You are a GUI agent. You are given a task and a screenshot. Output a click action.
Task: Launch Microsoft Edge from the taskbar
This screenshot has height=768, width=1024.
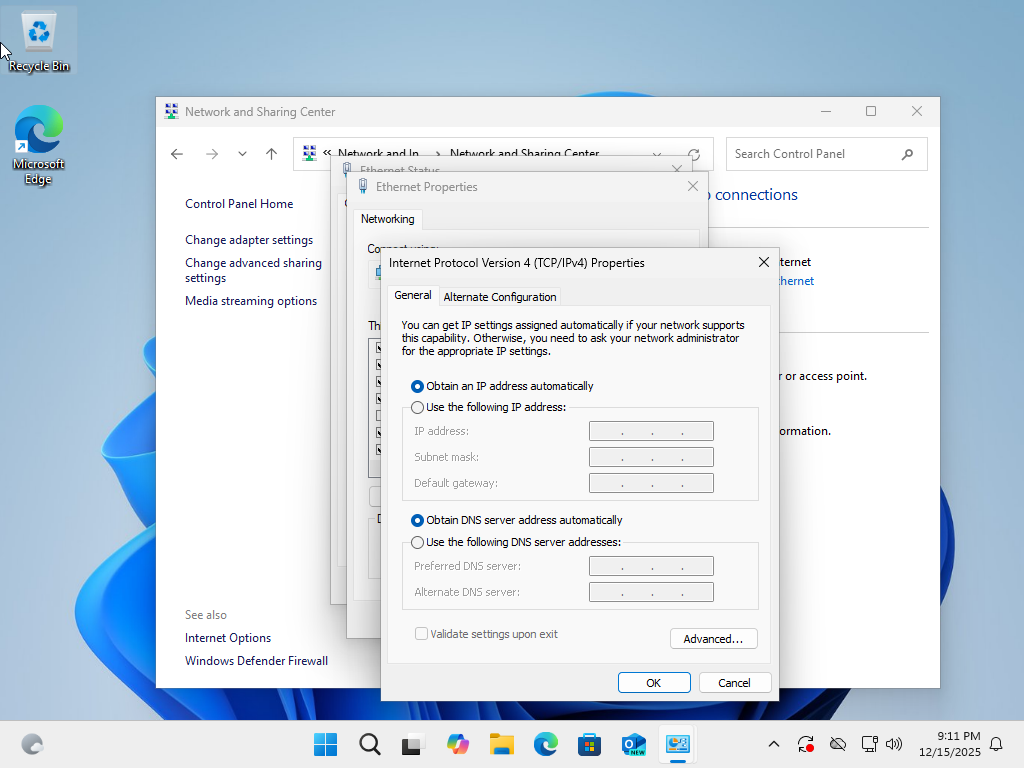545,744
